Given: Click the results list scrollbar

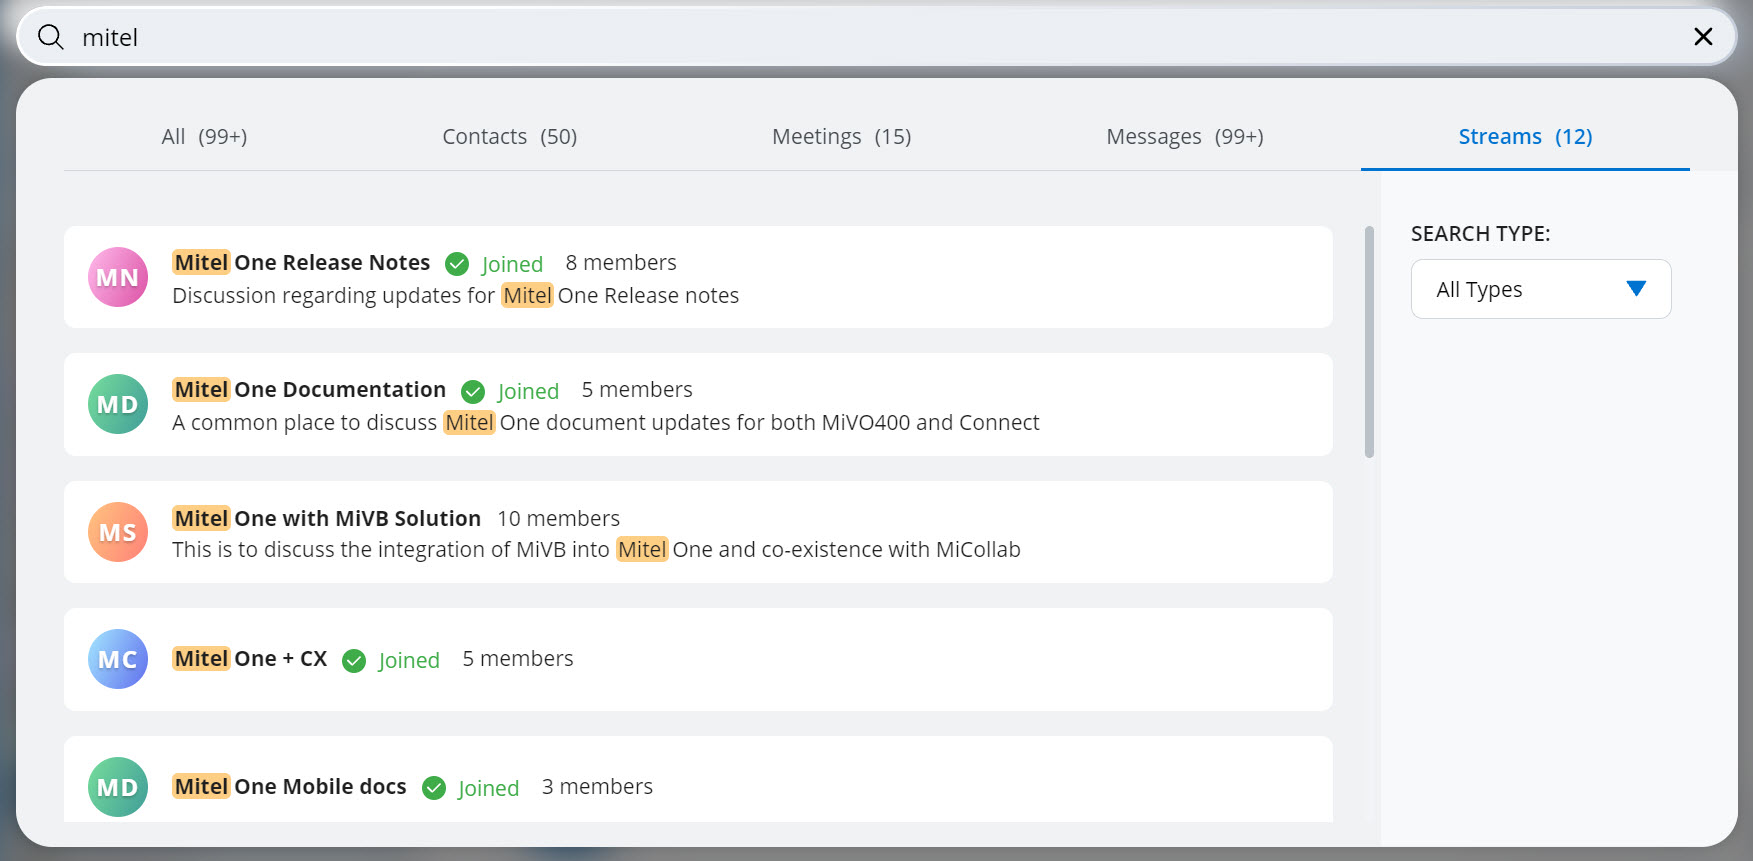Looking at the screenshot, I should (x=1369, y=342).
